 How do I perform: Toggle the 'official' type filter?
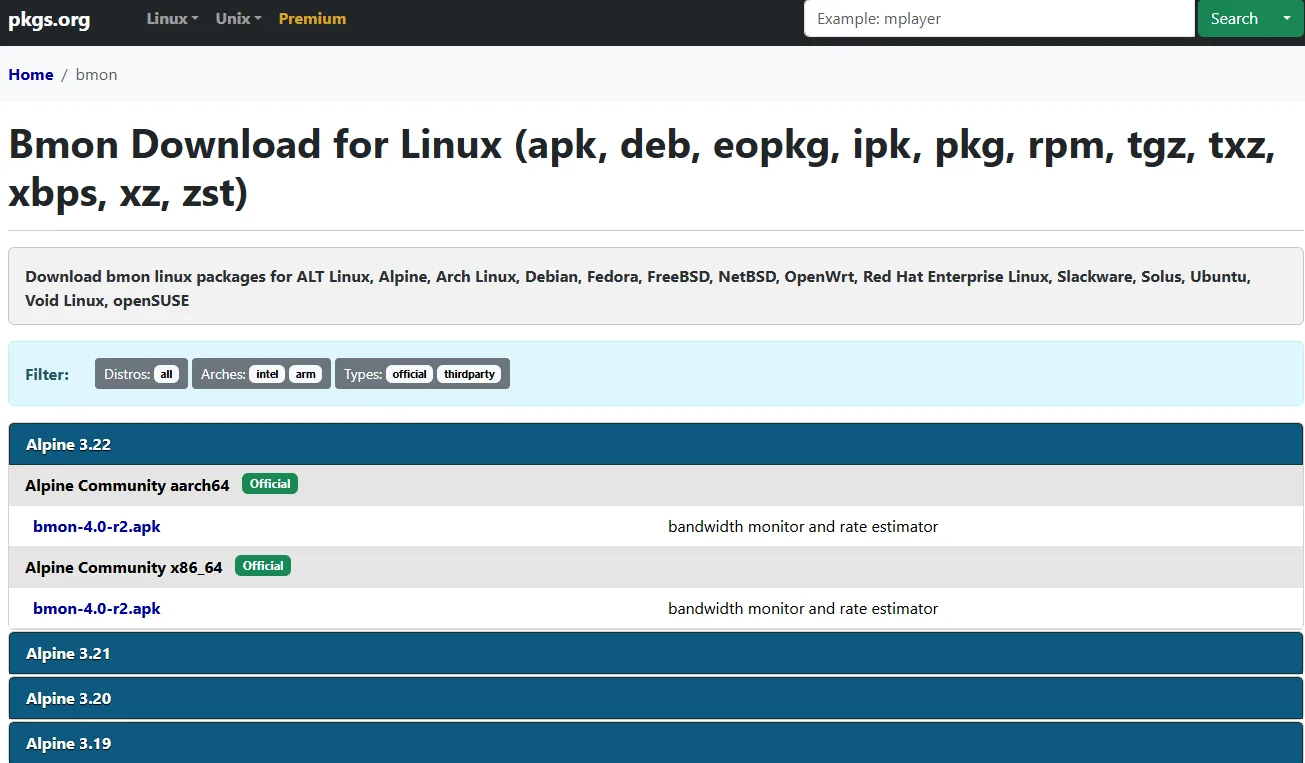tap(410, 374)
